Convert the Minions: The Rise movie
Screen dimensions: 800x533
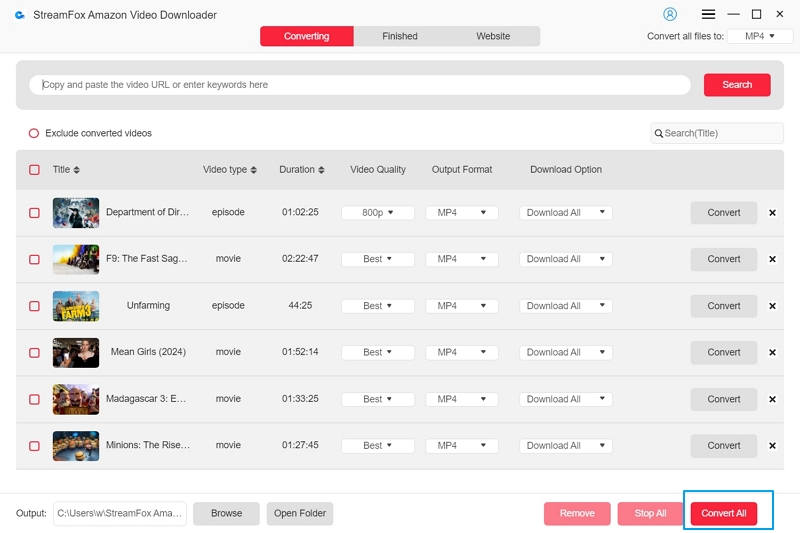click(723, 446)
